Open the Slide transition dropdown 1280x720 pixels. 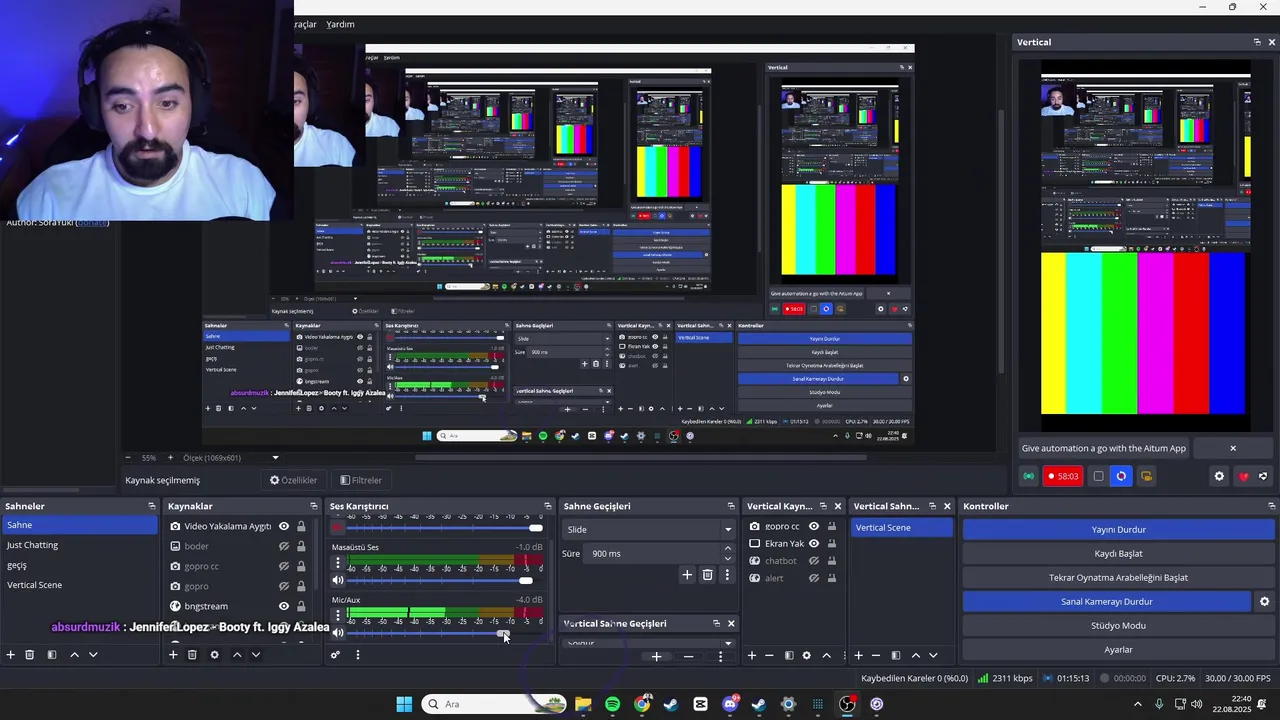pos(649,529)
